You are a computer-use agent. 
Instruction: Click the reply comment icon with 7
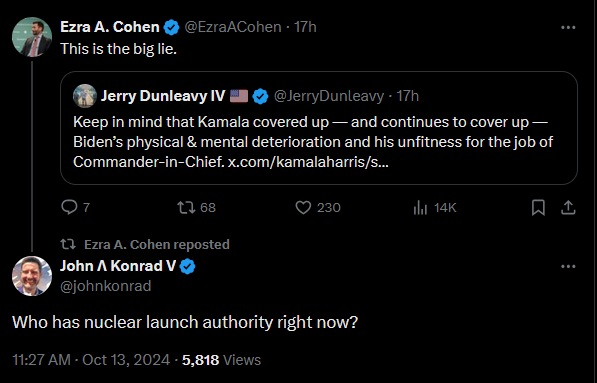pyautogui.click(x=69, y=207)
